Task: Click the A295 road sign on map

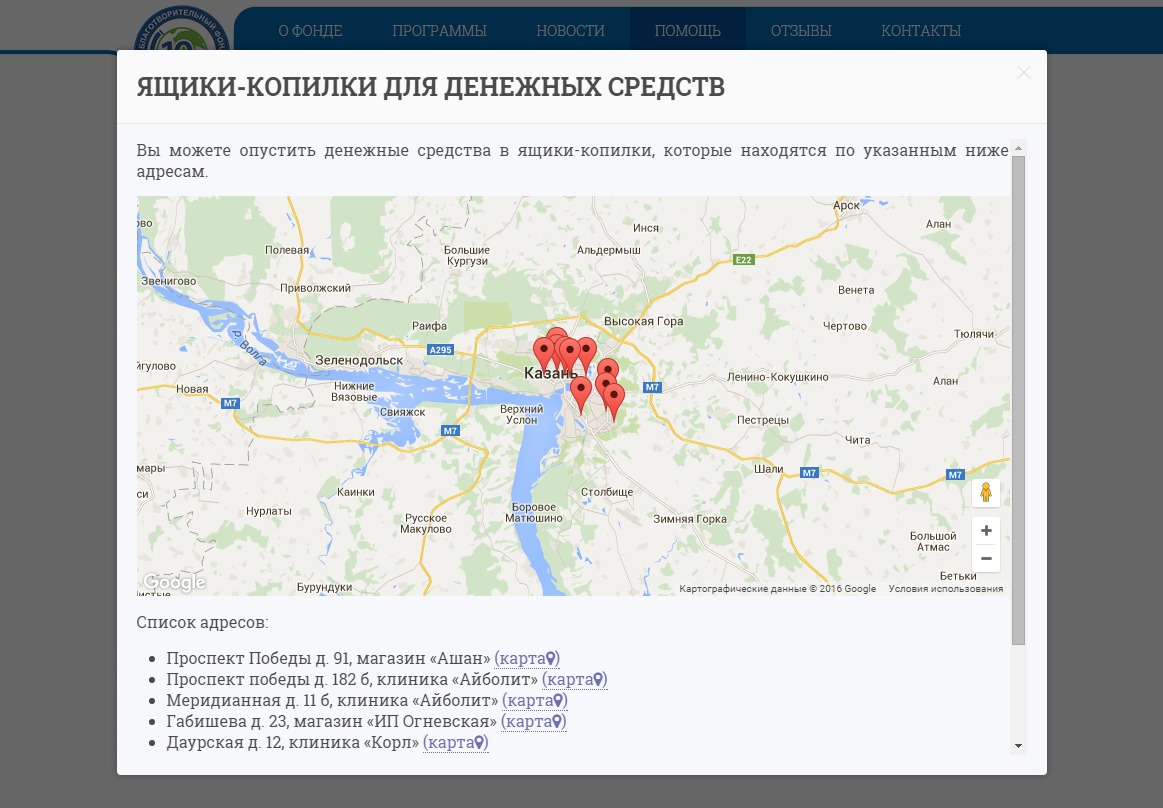Action: tap(441, 349)
